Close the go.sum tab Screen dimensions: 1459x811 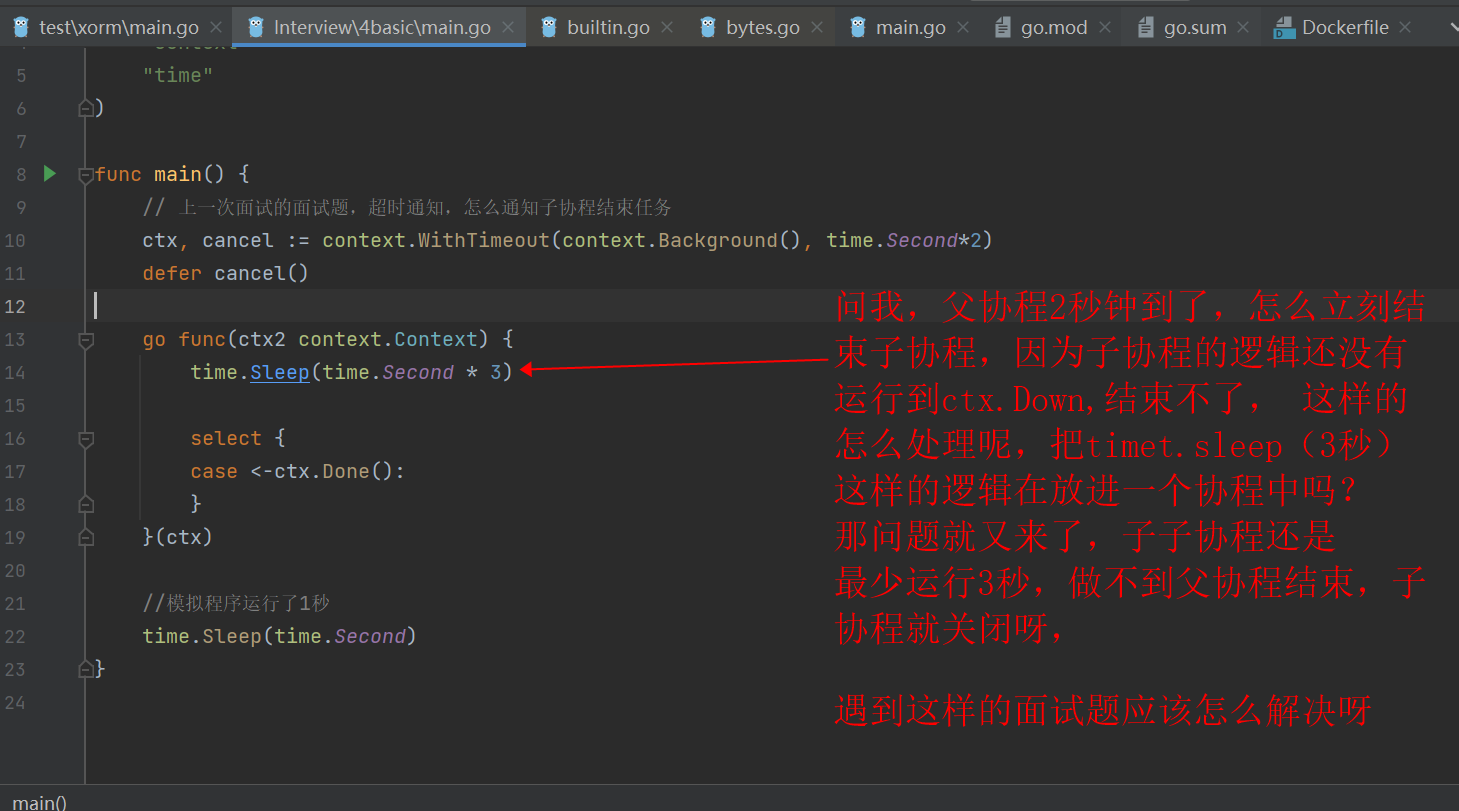pyautogui.click(x=1245, y=28)
